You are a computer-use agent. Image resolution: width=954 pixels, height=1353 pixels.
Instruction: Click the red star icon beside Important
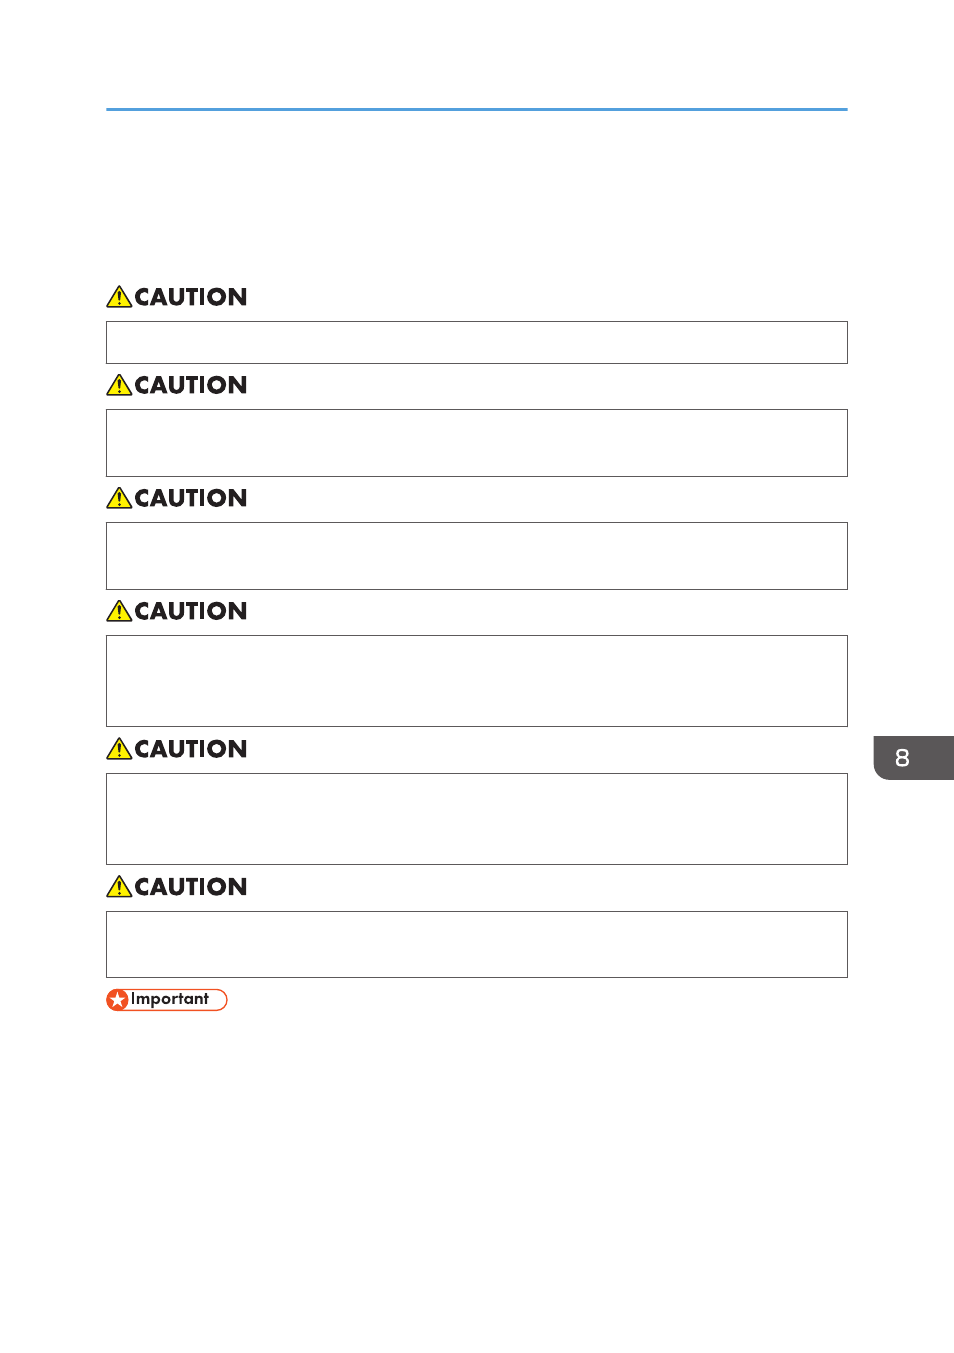(118, 1000)
